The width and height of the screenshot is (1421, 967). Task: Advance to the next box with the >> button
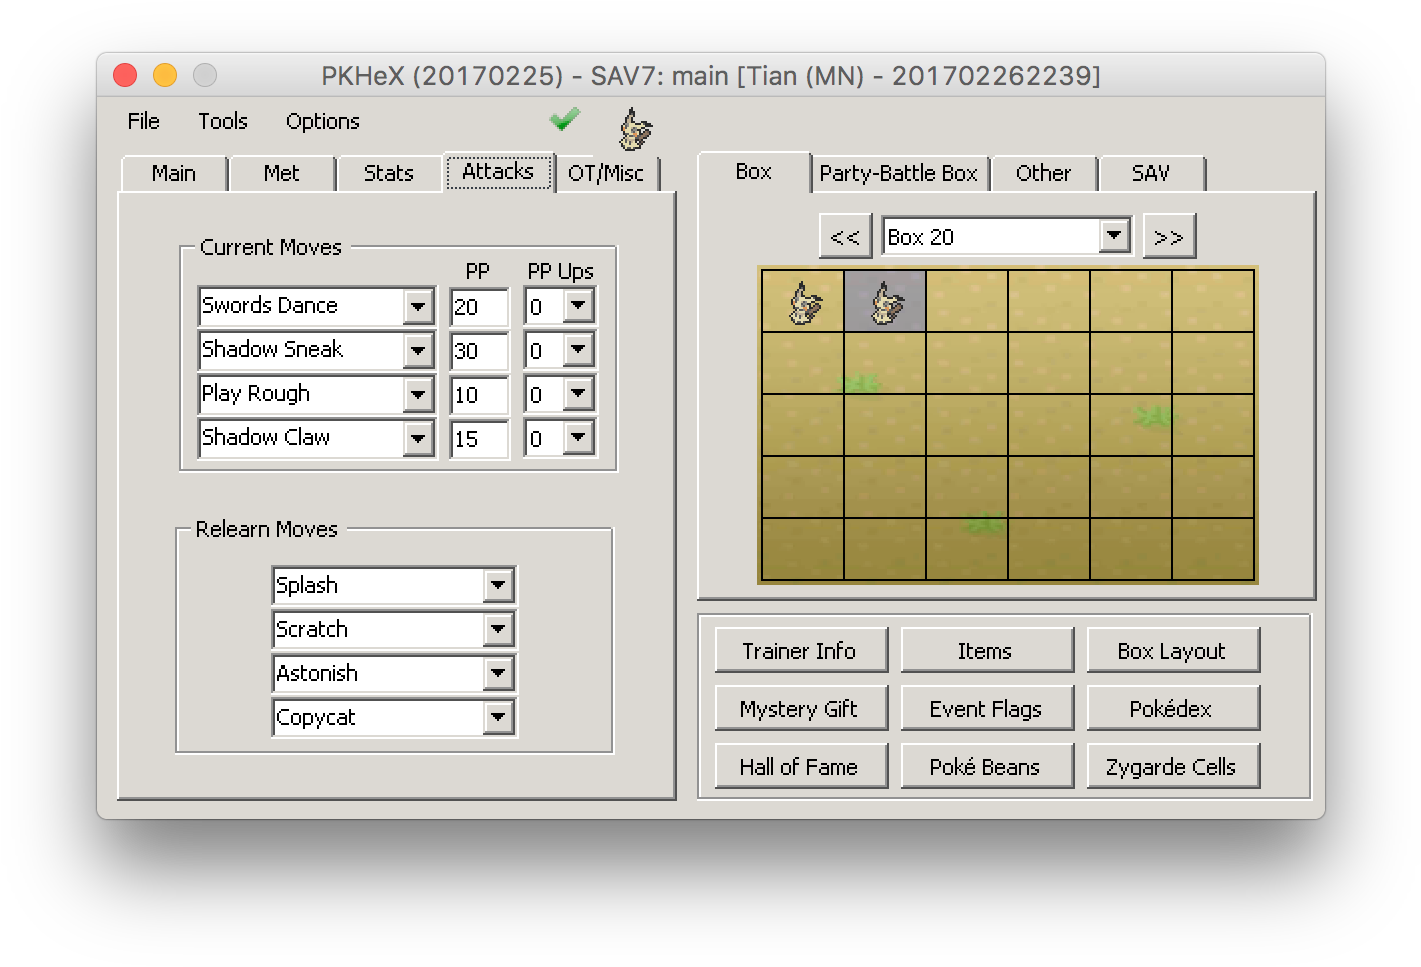(1169, 235)
